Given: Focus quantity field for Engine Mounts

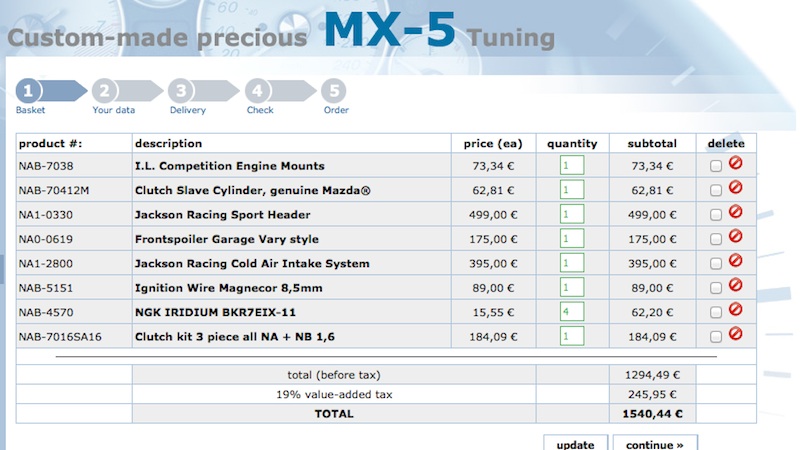Looking at the screenshot, I should [572, 165].
